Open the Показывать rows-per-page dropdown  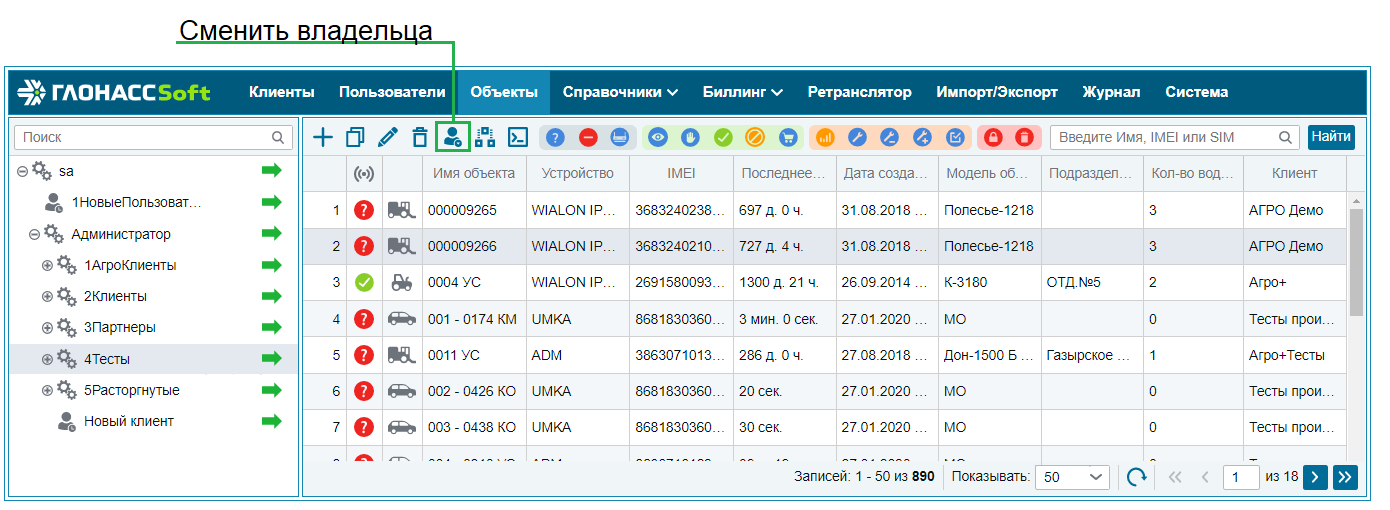point(1072,477)
